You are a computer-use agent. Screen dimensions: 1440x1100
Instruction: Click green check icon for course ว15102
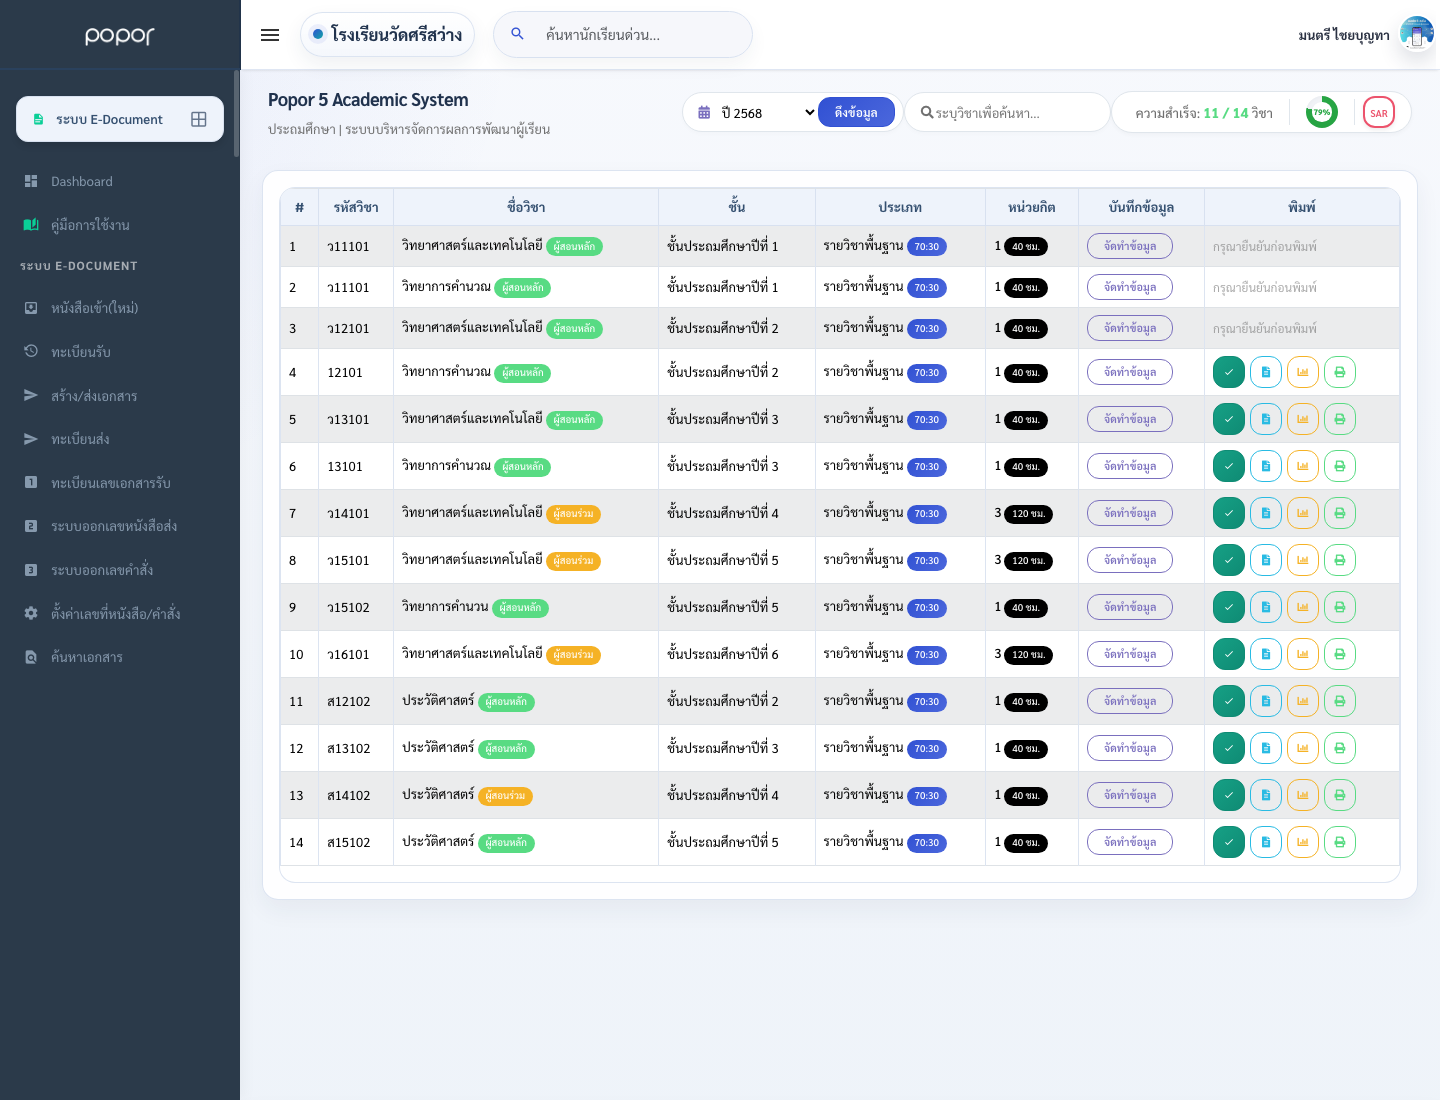pyautogui.click(x=1229, y=607)
